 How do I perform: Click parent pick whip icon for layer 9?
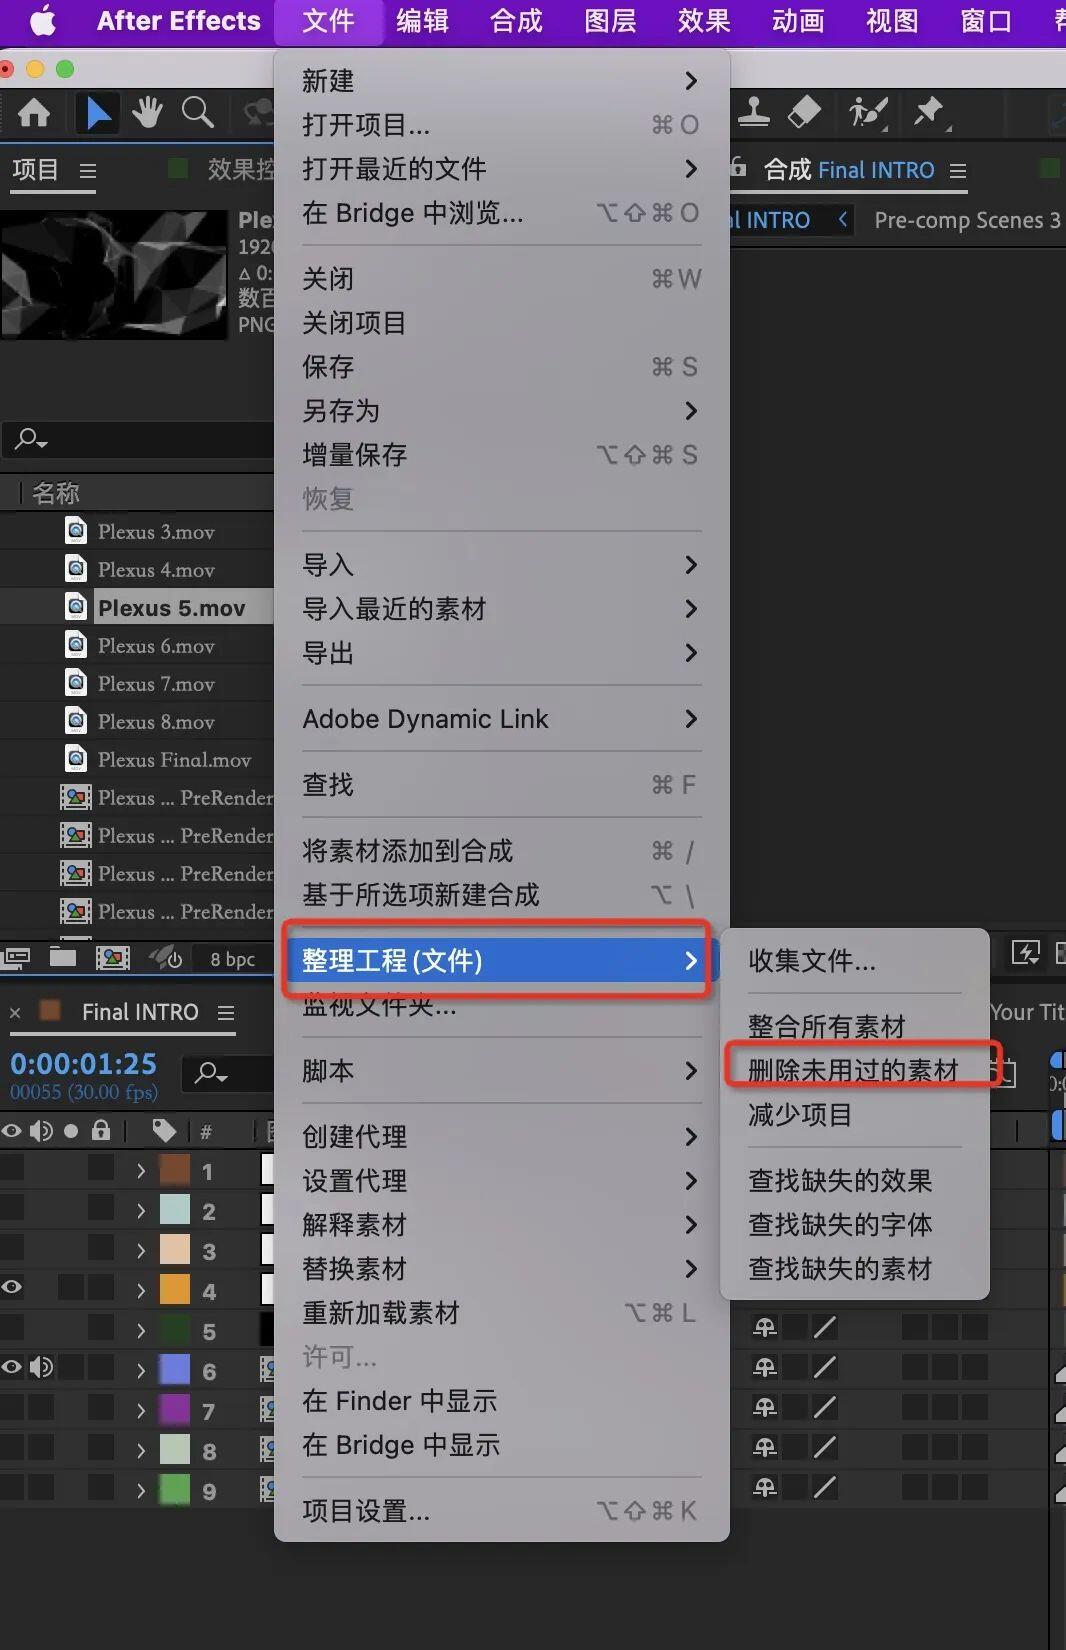click(765, 1487)
